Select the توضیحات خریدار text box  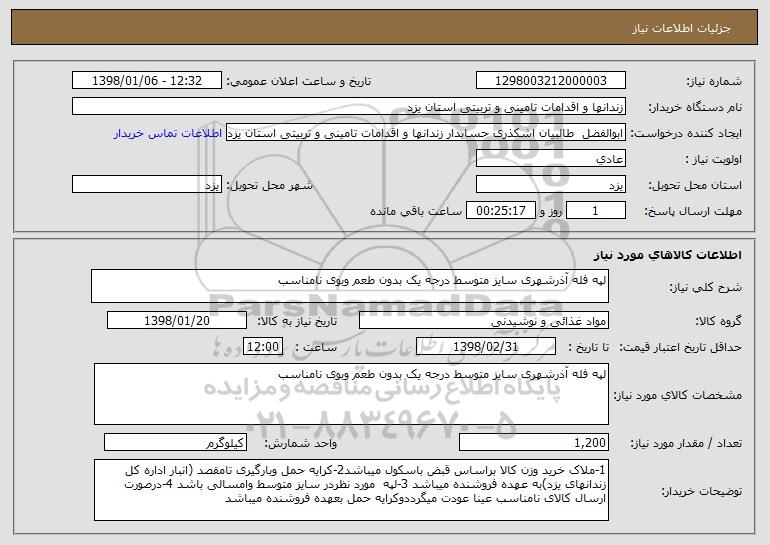pos(351,490)
